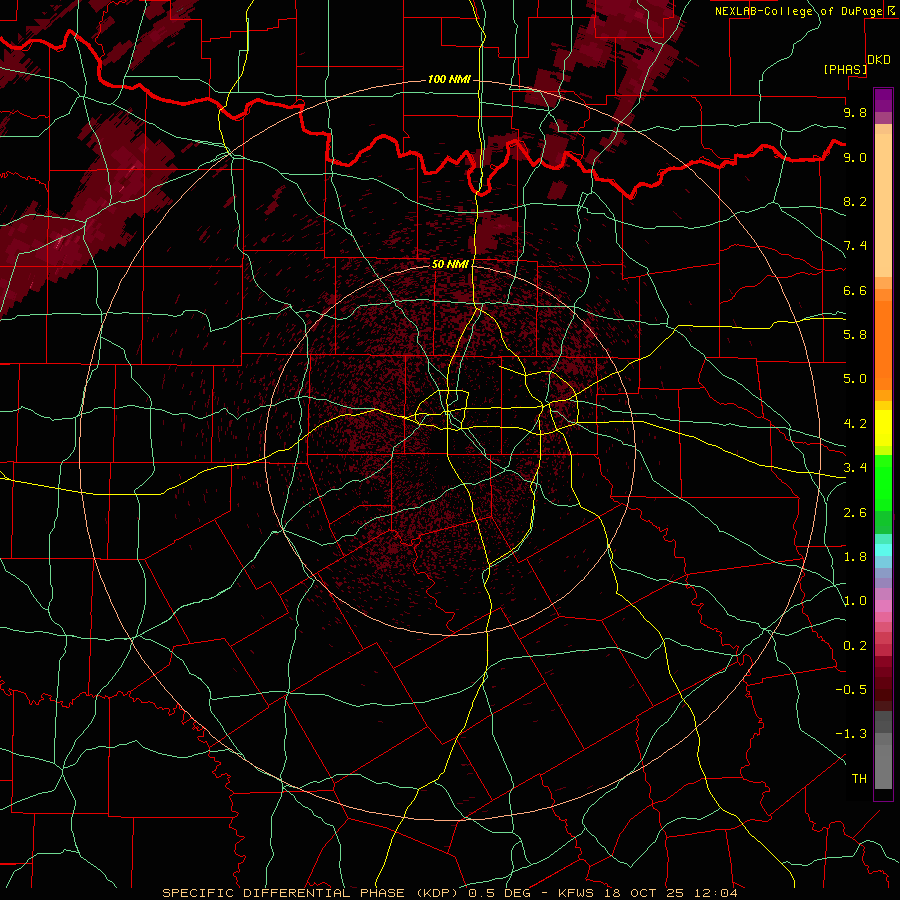The image size is (900, 900).
Task: Click the 3.4 legend value
Action: coord(855,468)
